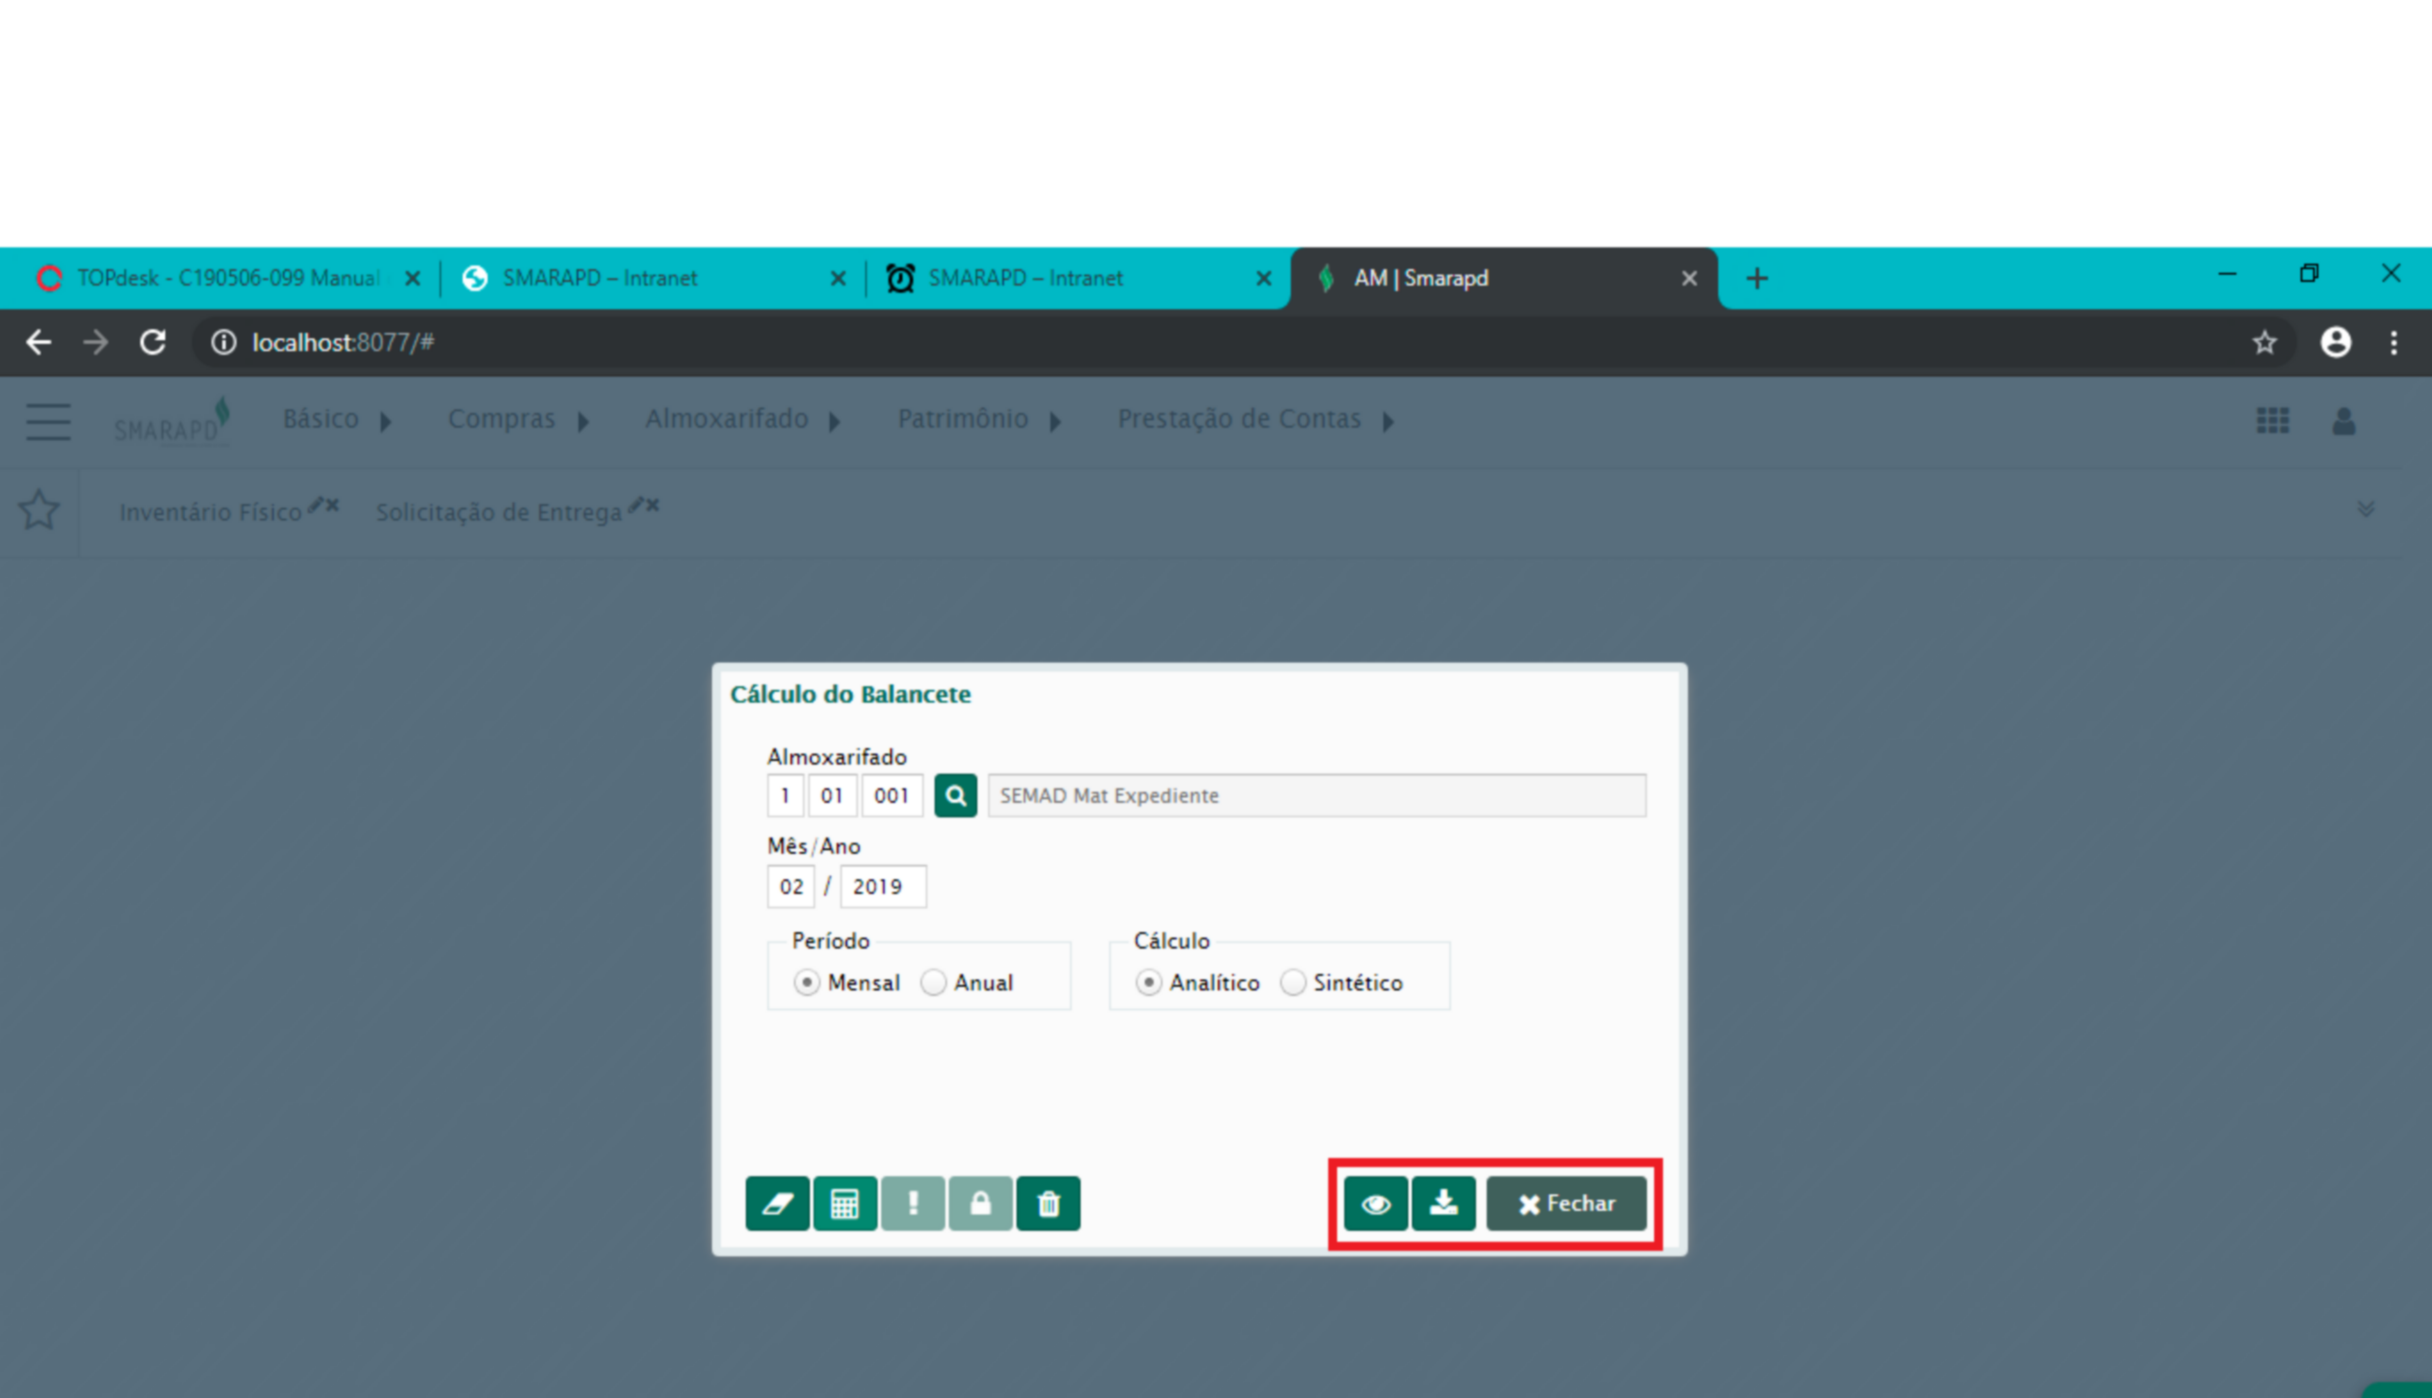The height and width of the screenshot is (1398, 2432).
Task: Expand the favorites bar double chevron
Action: pos(2365,510)
